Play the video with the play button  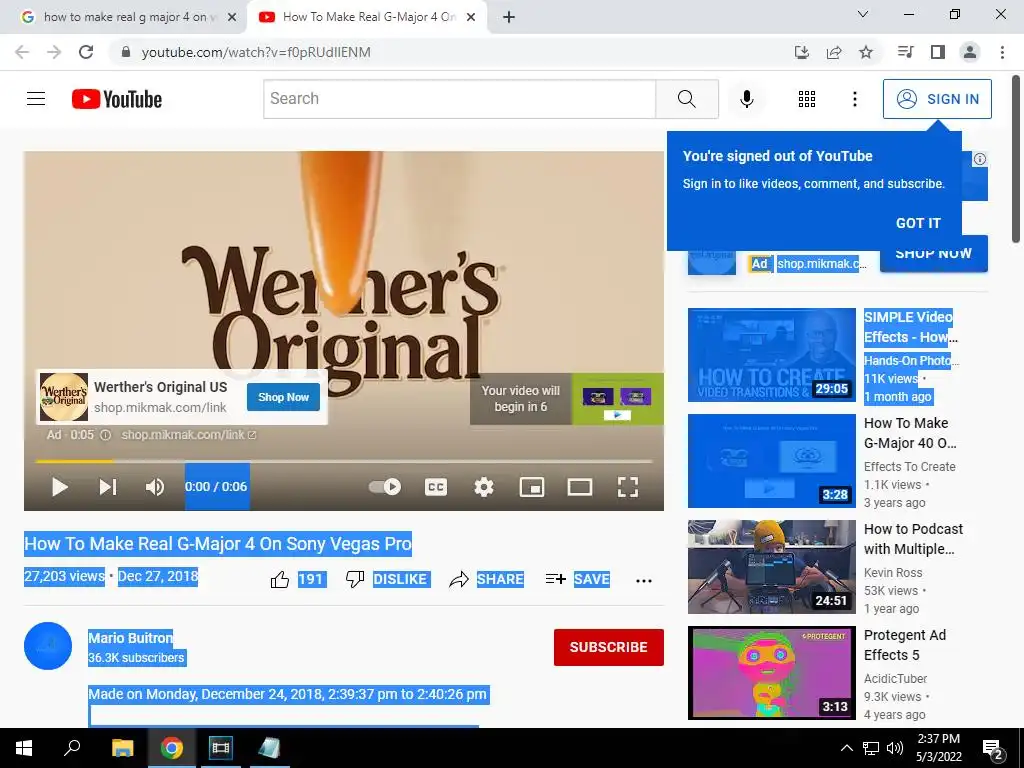[59, 487]
